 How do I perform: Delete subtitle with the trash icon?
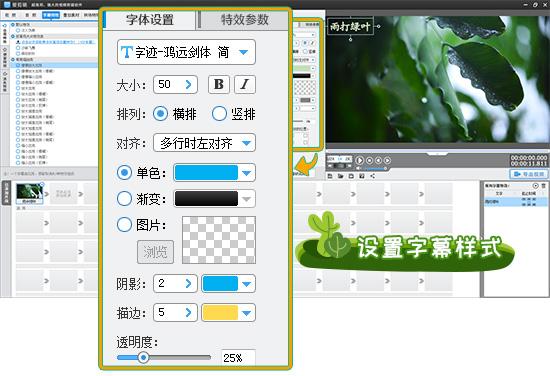tap(543, 186)
